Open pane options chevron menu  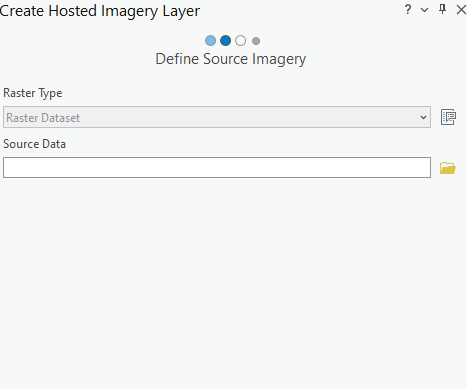pyautogui.click(x=424, y=10)
